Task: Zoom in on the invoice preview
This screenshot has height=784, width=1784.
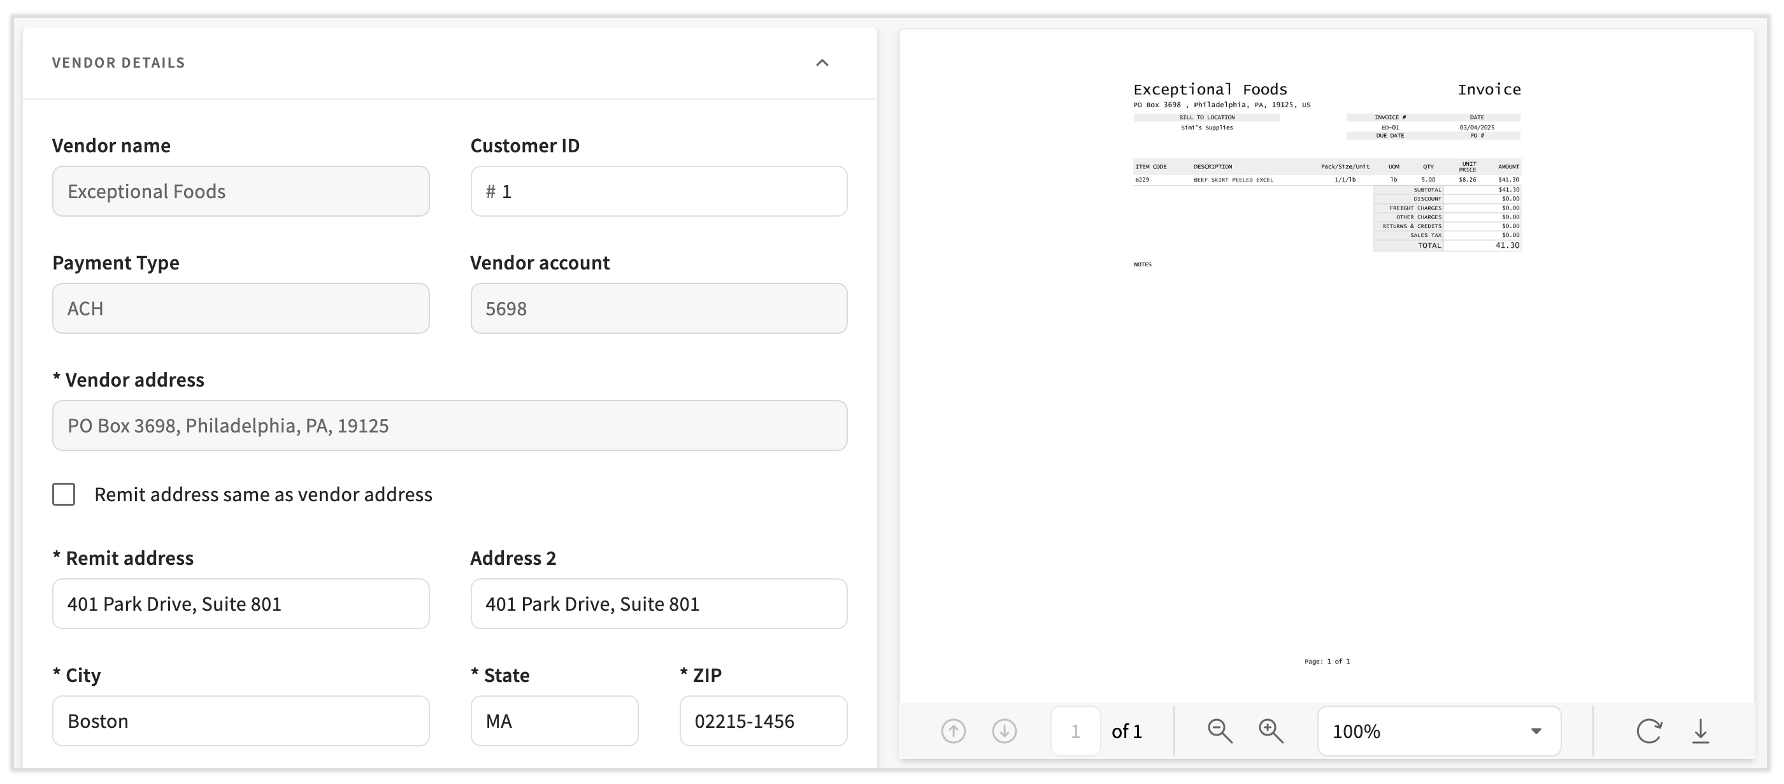Action: pyautogui.click(x=1271, y=731)
